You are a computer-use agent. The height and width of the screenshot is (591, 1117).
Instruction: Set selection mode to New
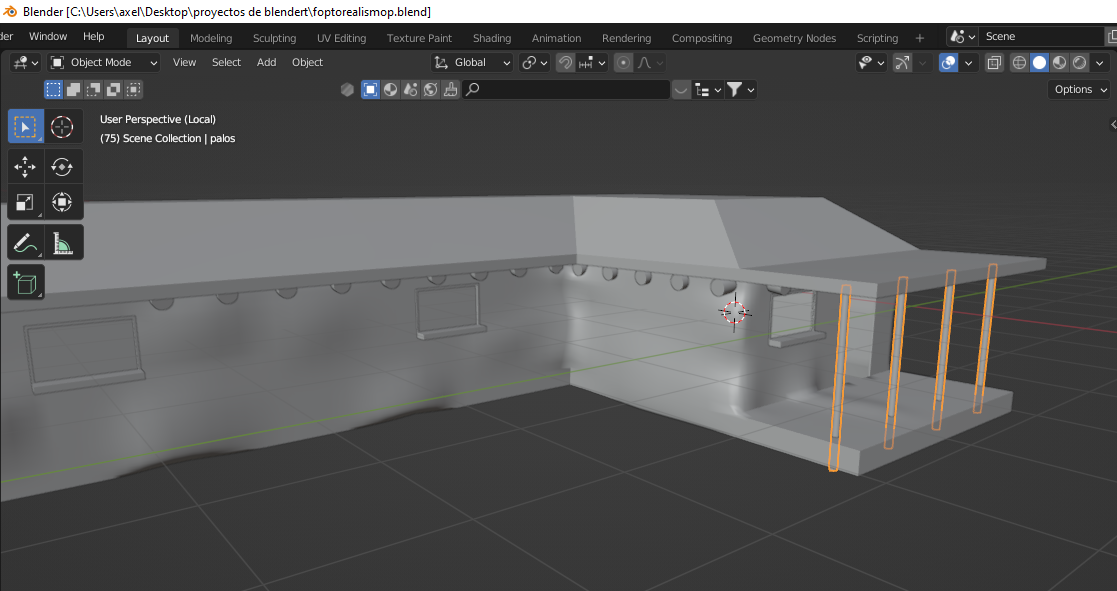point(53,89)
